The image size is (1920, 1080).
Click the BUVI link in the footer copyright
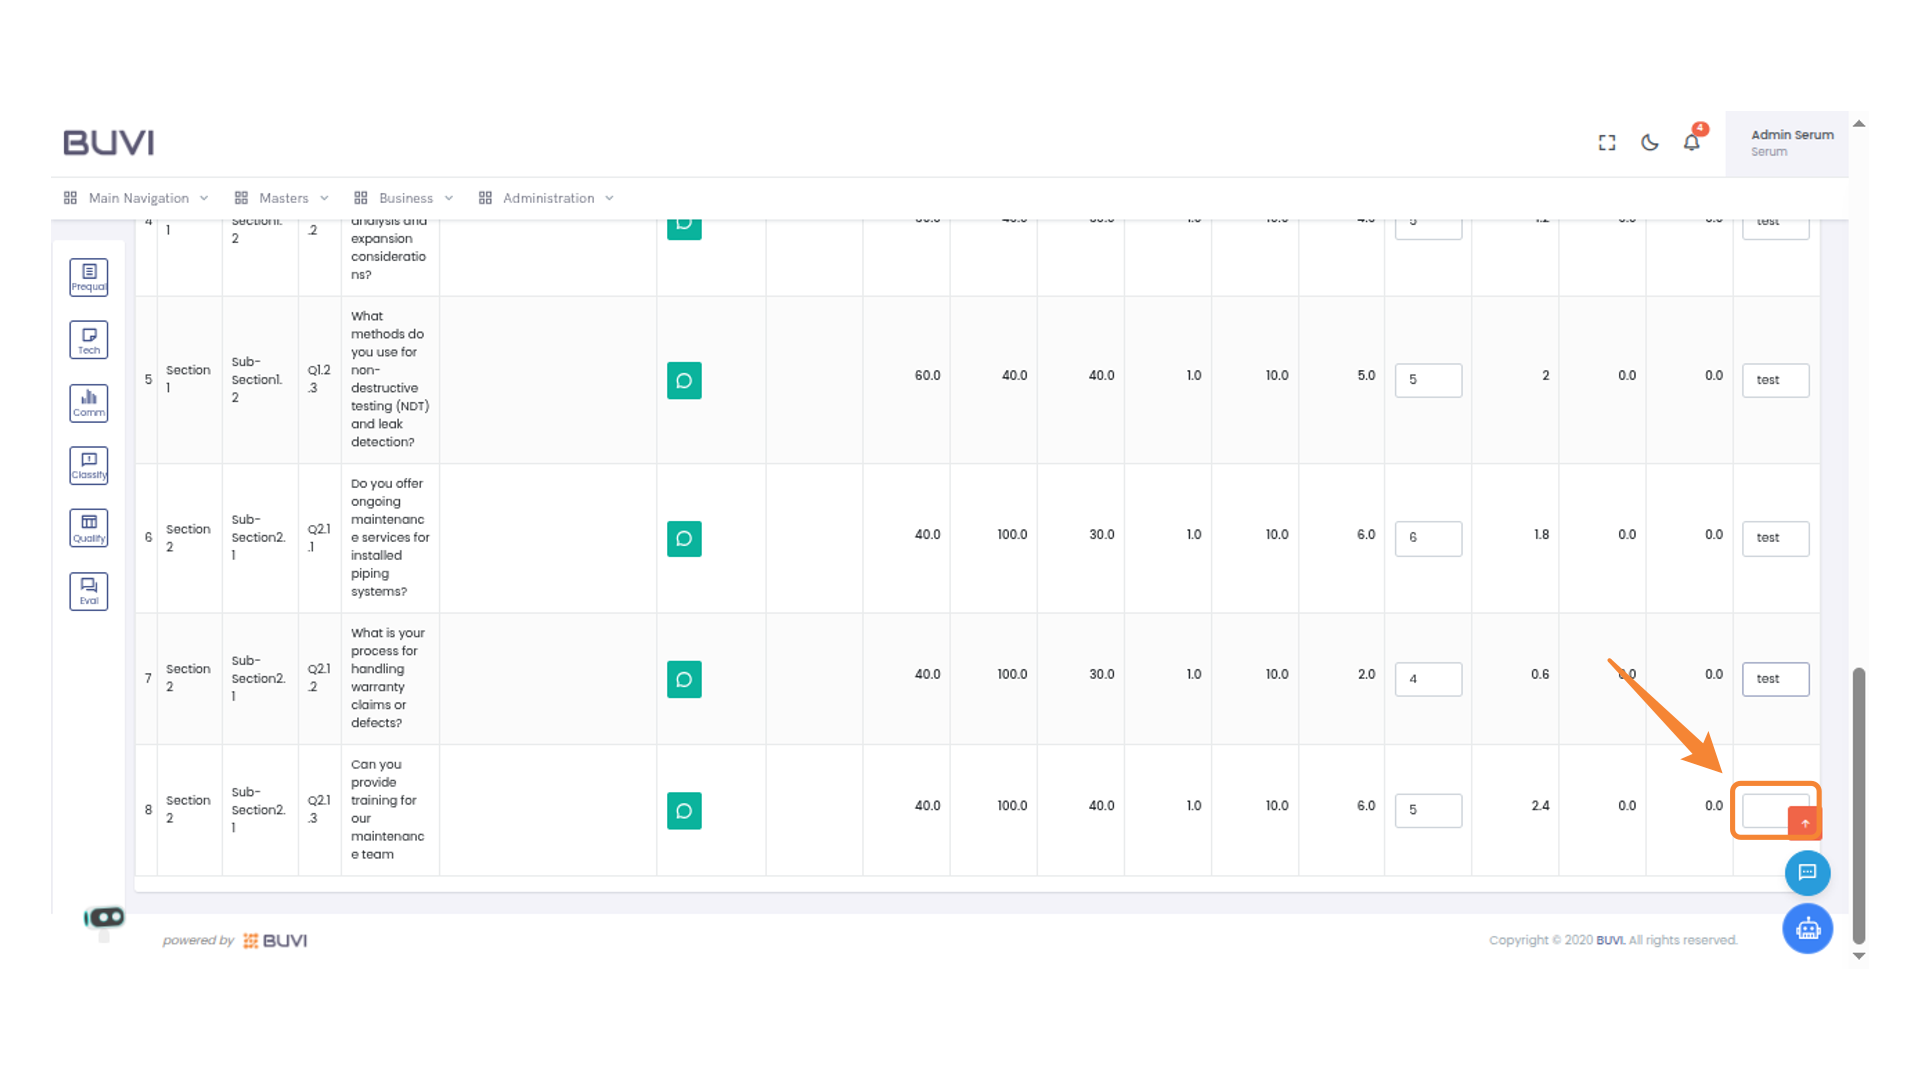tap(1610, 940)
